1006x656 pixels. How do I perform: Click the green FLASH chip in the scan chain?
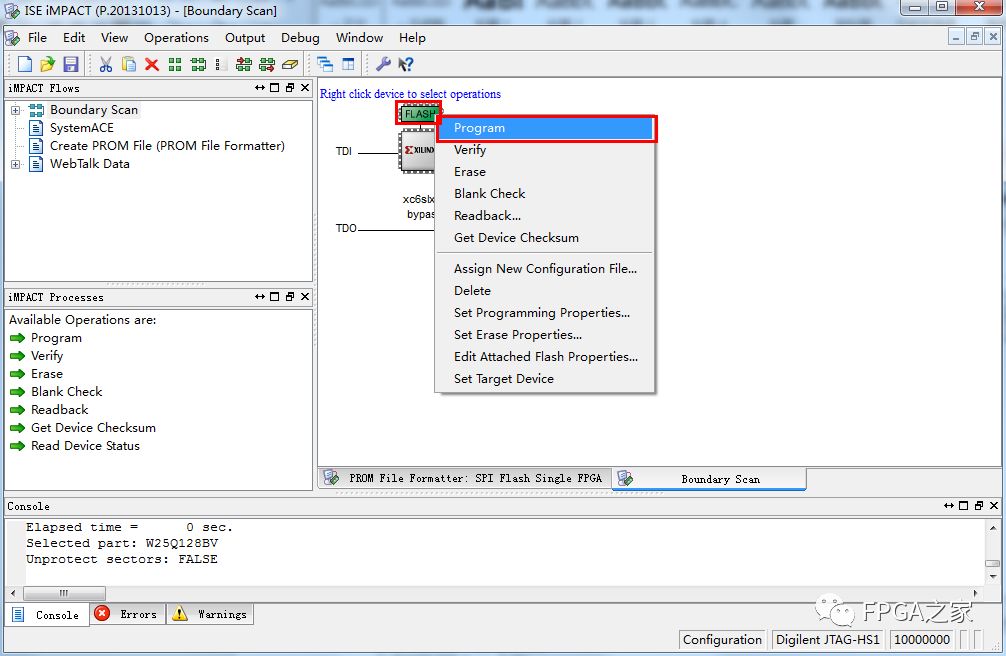pos(419,114)
